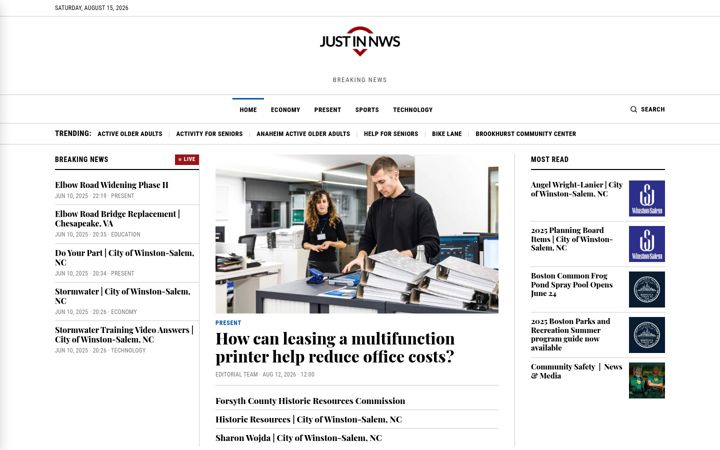Image resolution: width=720 pixels, height=450 pixels.
Task: Open the Technology section
Action: coord(412,110)
